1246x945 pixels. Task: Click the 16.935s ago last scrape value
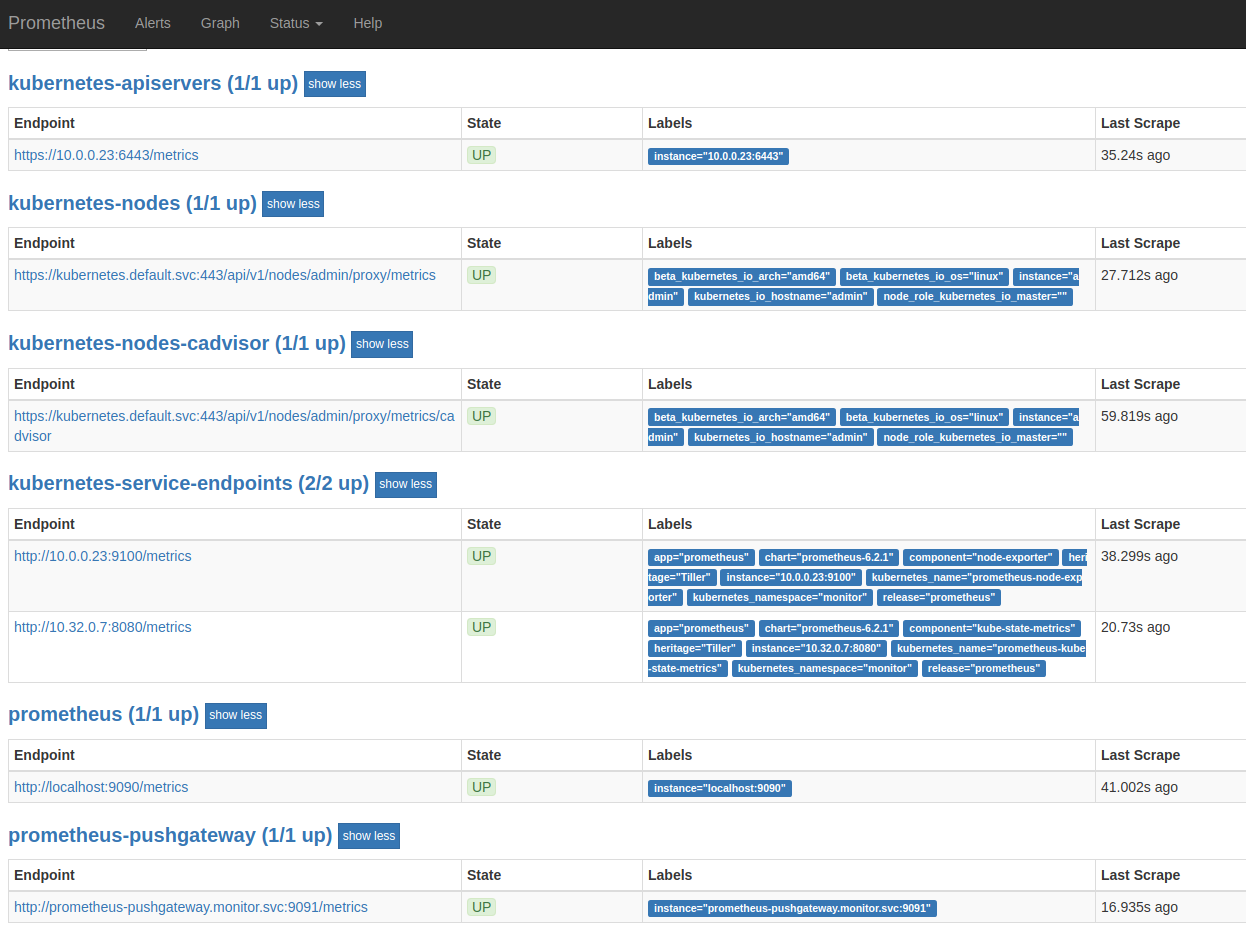[x=1139, y=907]
